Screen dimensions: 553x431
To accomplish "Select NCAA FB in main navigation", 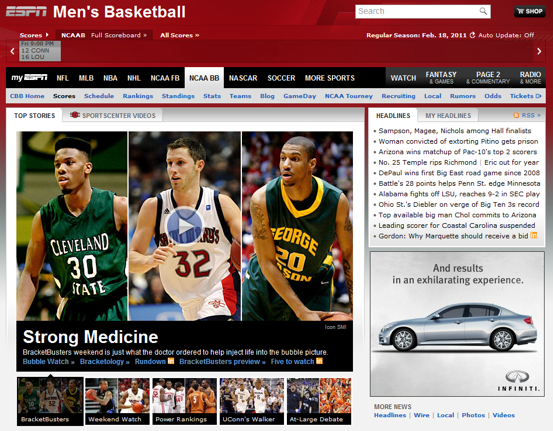I will pyautogui.click(x=165, y=78).
